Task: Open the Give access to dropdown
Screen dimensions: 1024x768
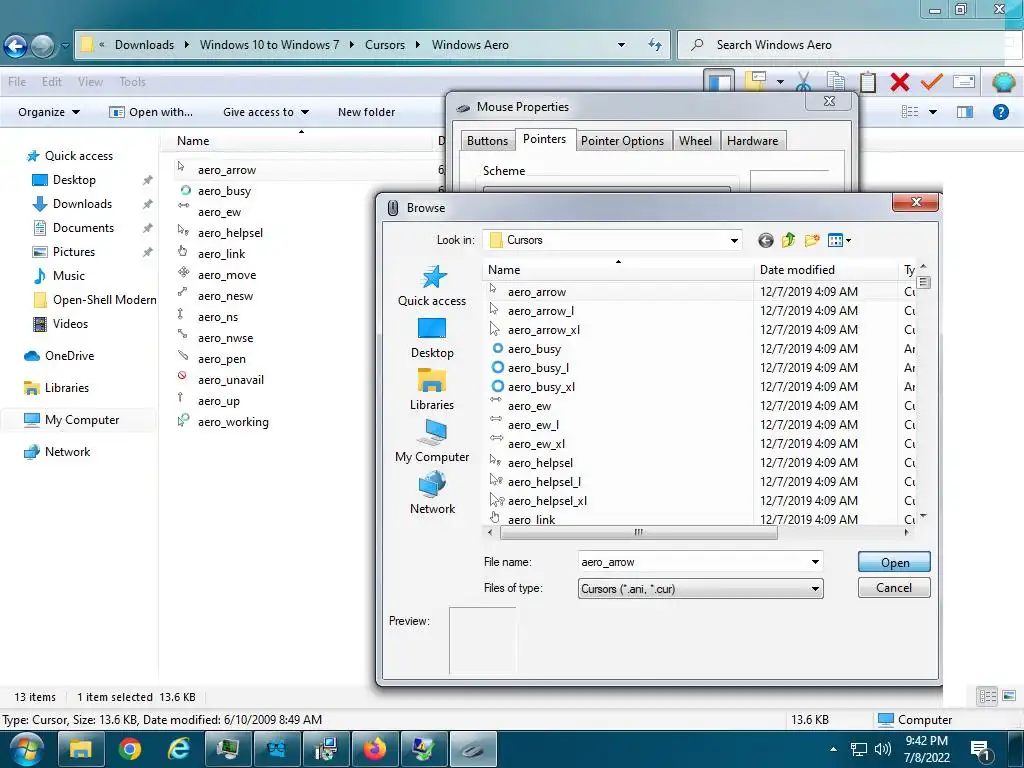Action: pyautogui.click(x=266, y=112)
